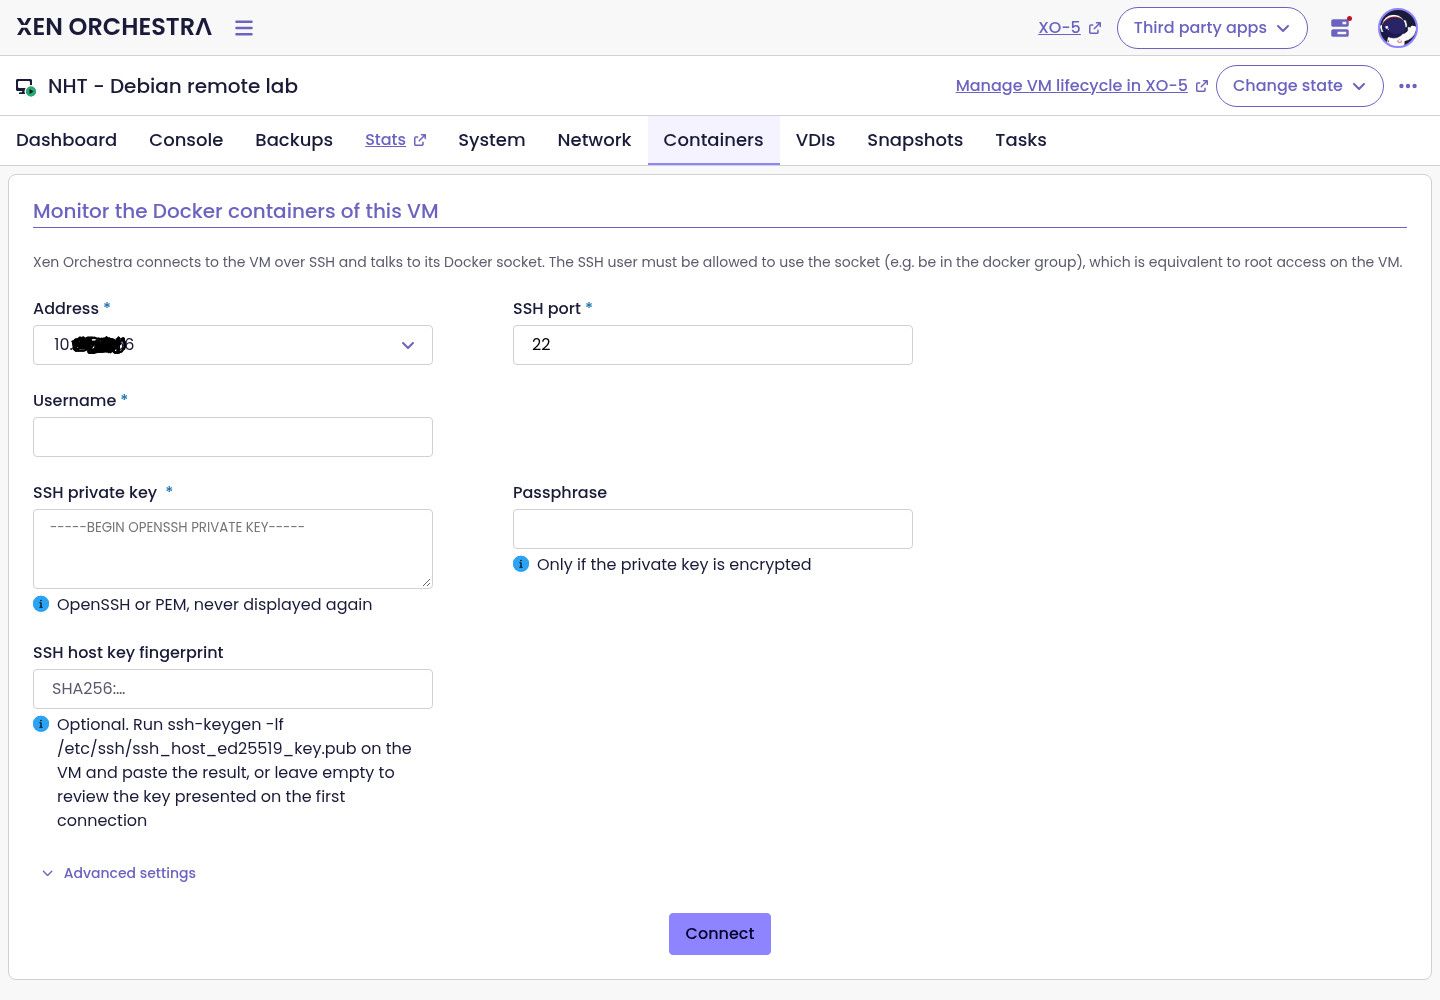Open the Tasks tab

pyautogui.click(x=1021, y=140)
